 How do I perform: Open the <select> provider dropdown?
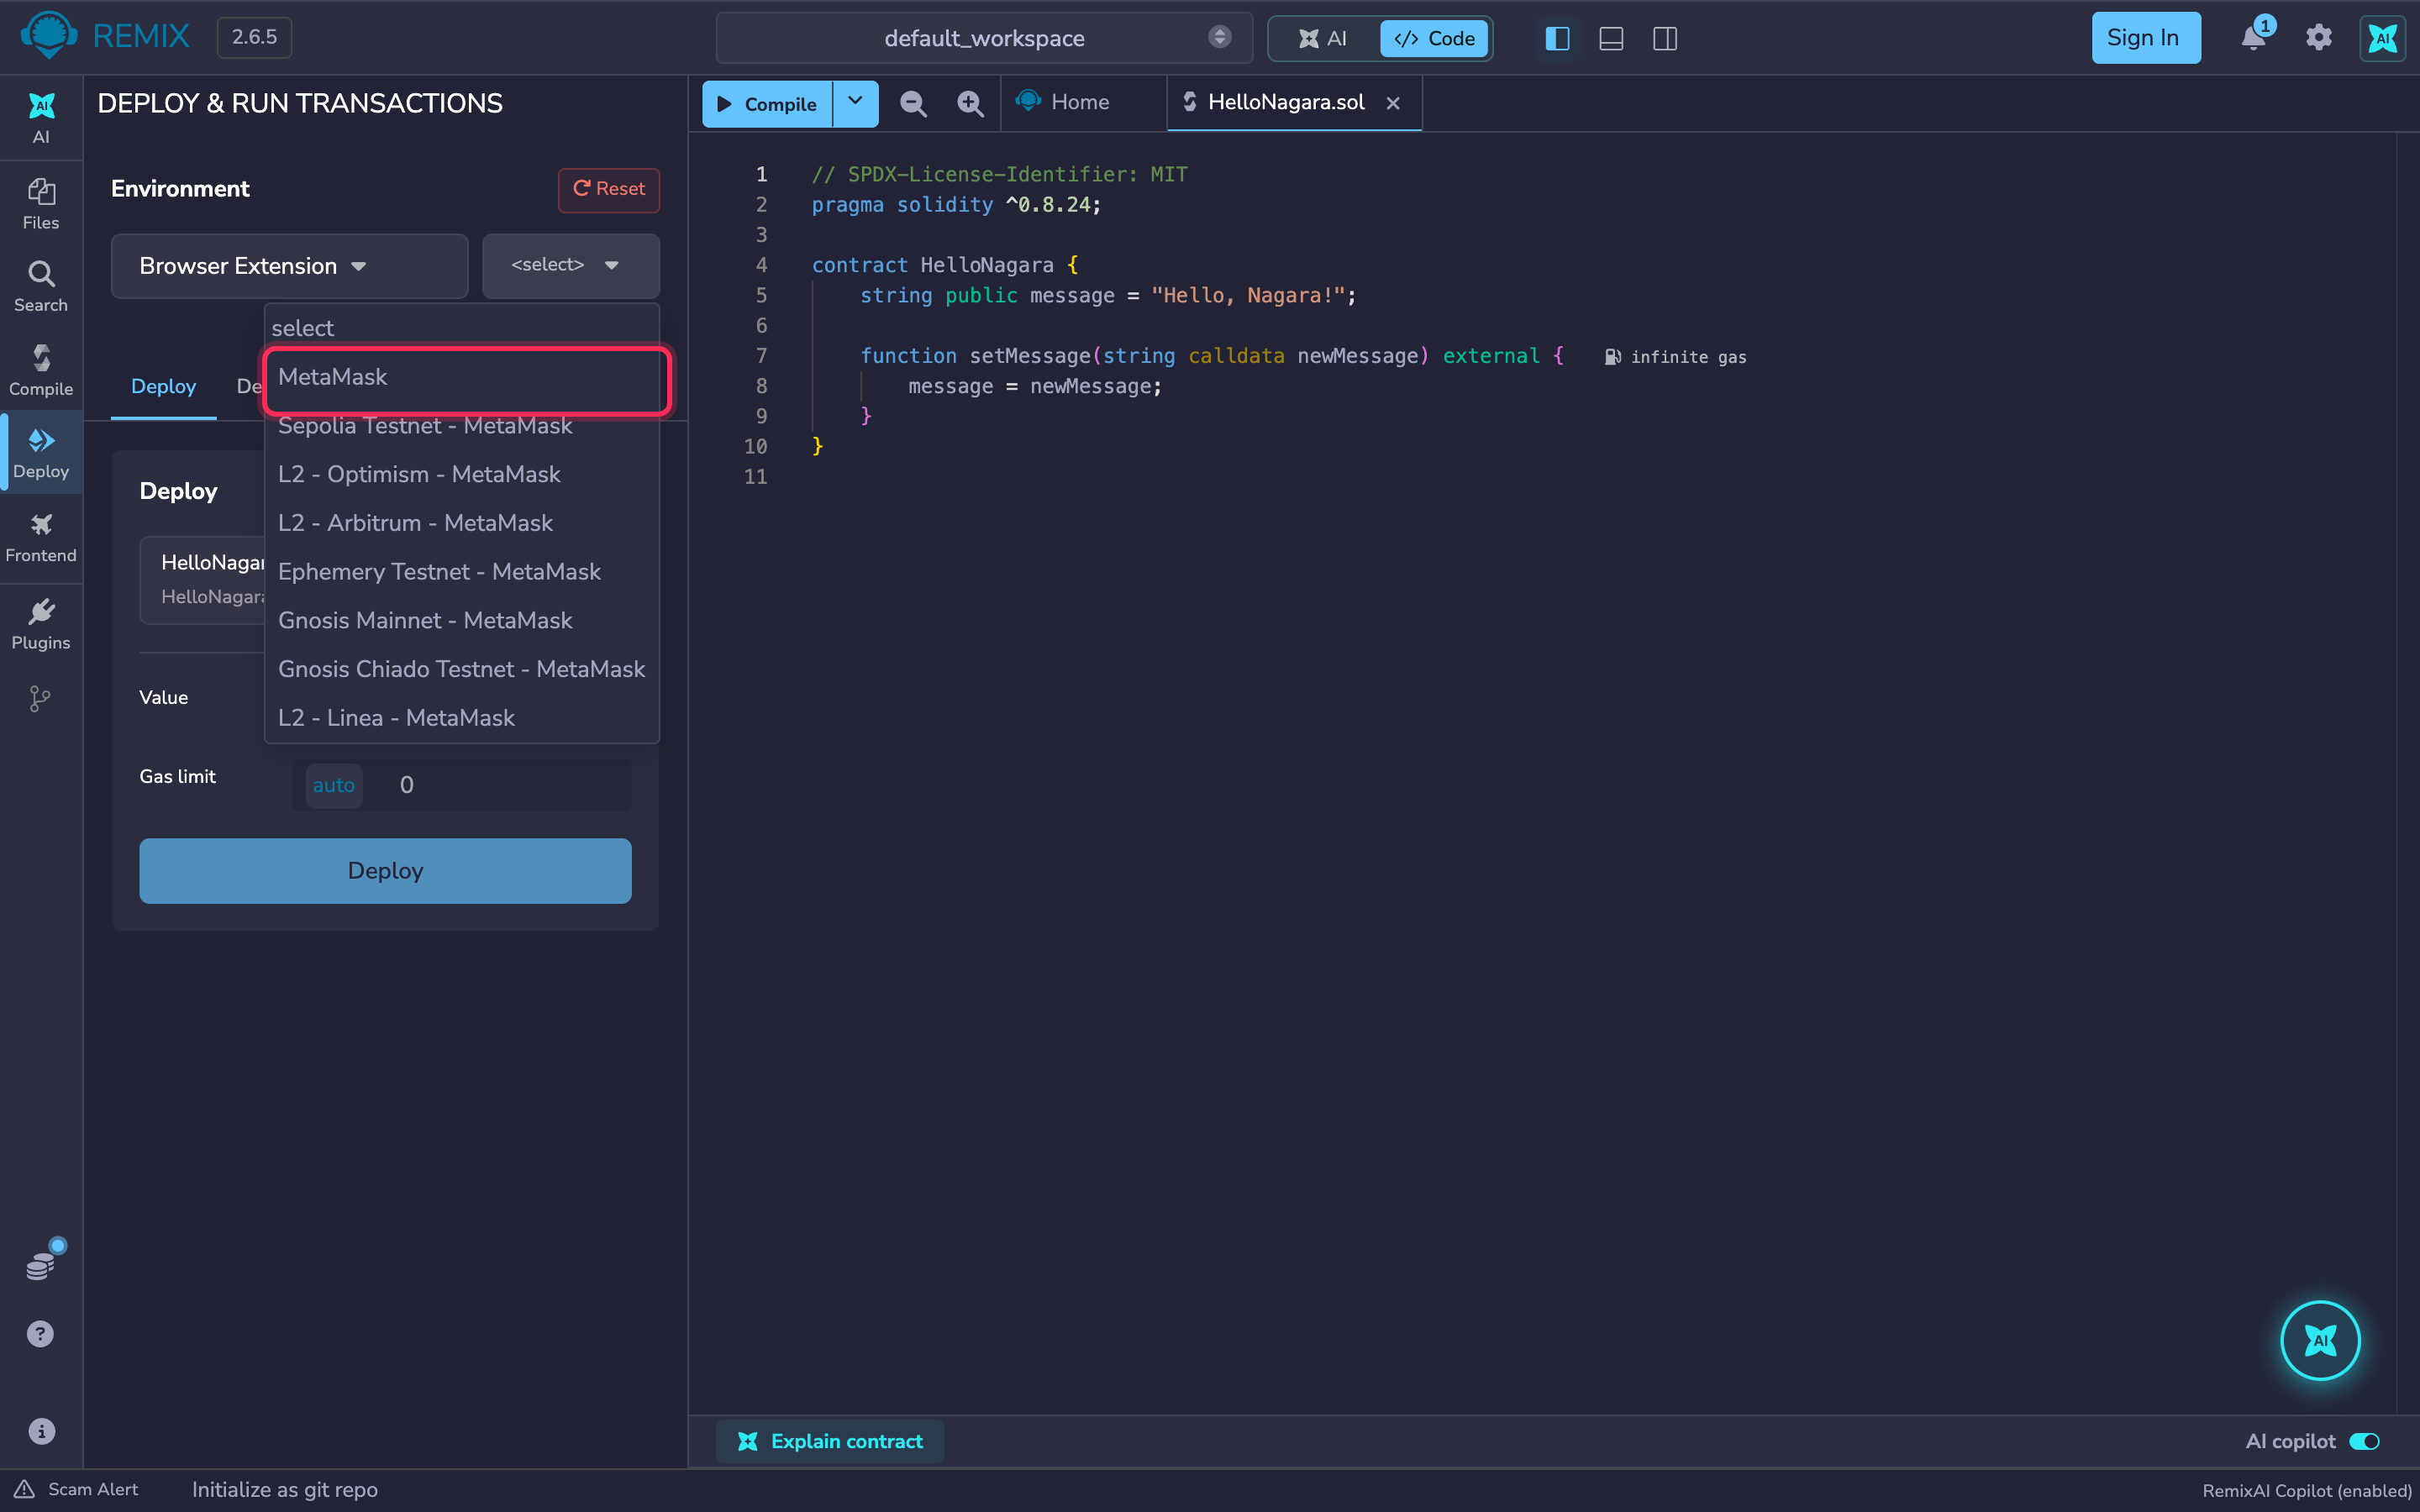click(571, 265)
